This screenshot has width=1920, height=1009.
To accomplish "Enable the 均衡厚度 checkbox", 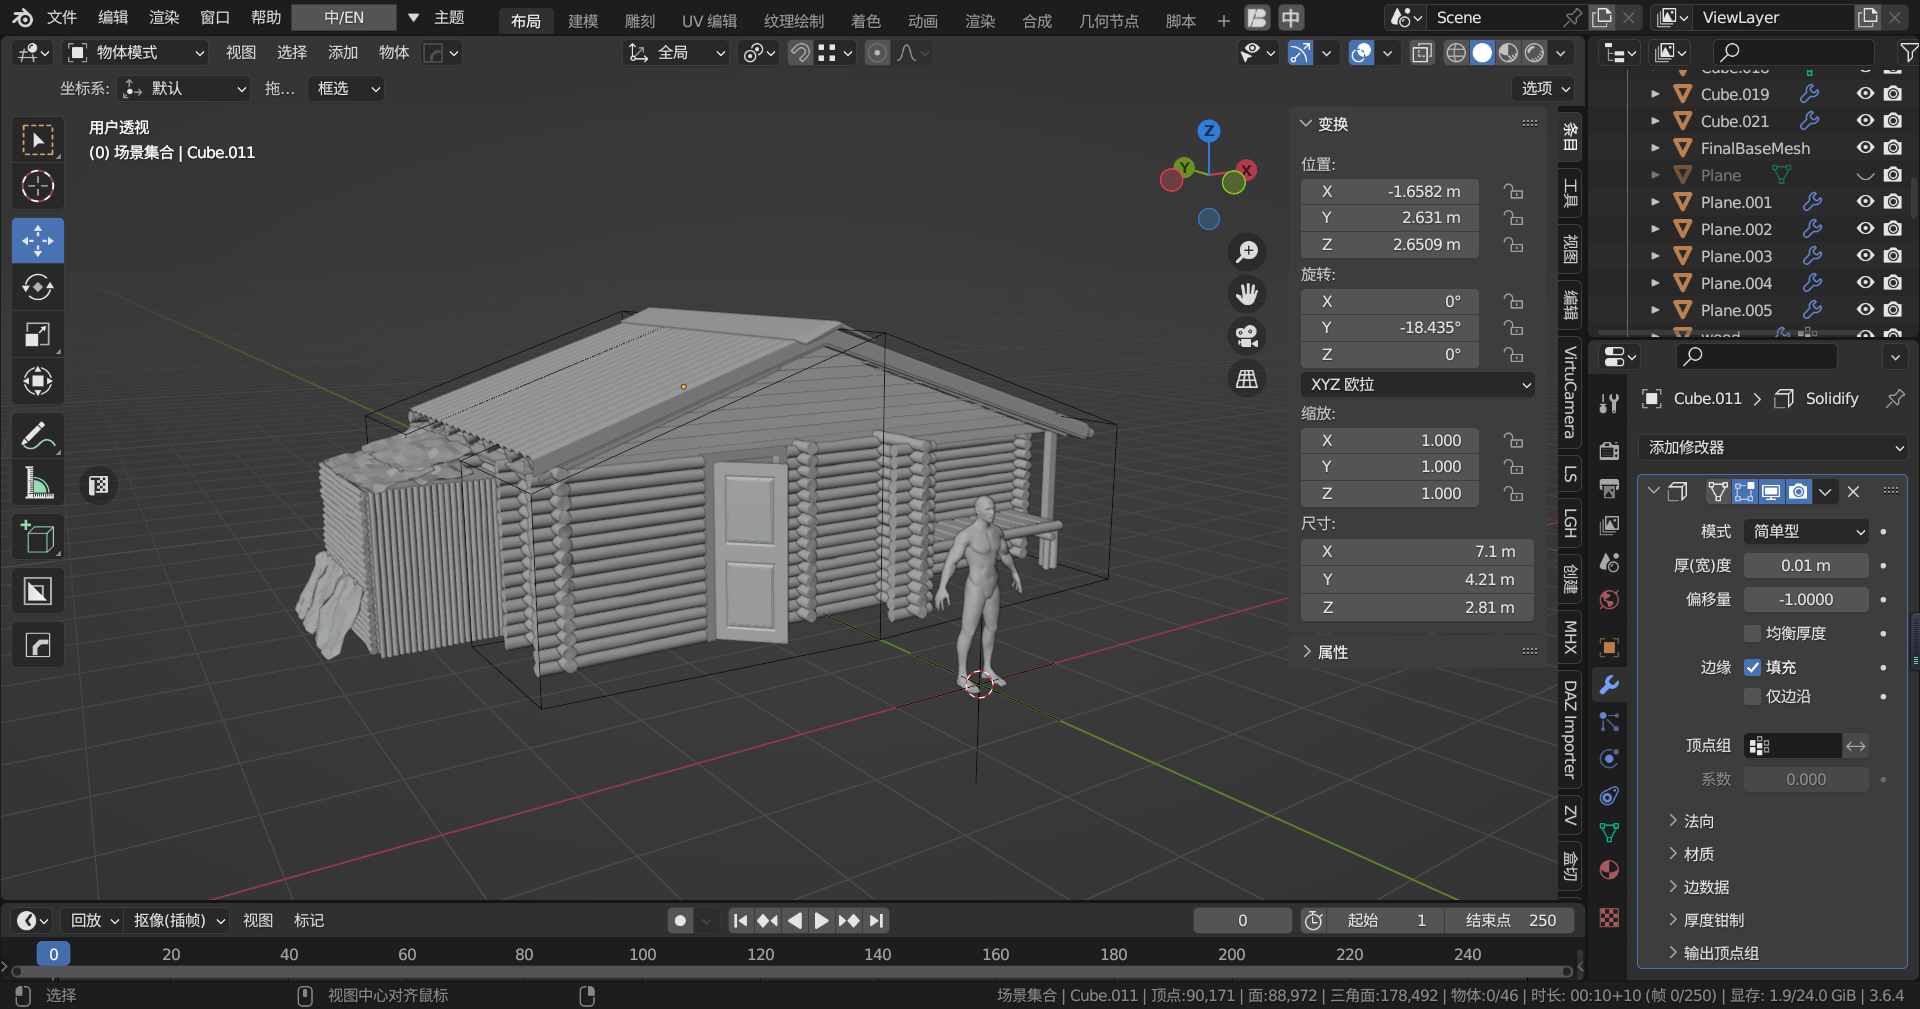I will (1752, 633).
